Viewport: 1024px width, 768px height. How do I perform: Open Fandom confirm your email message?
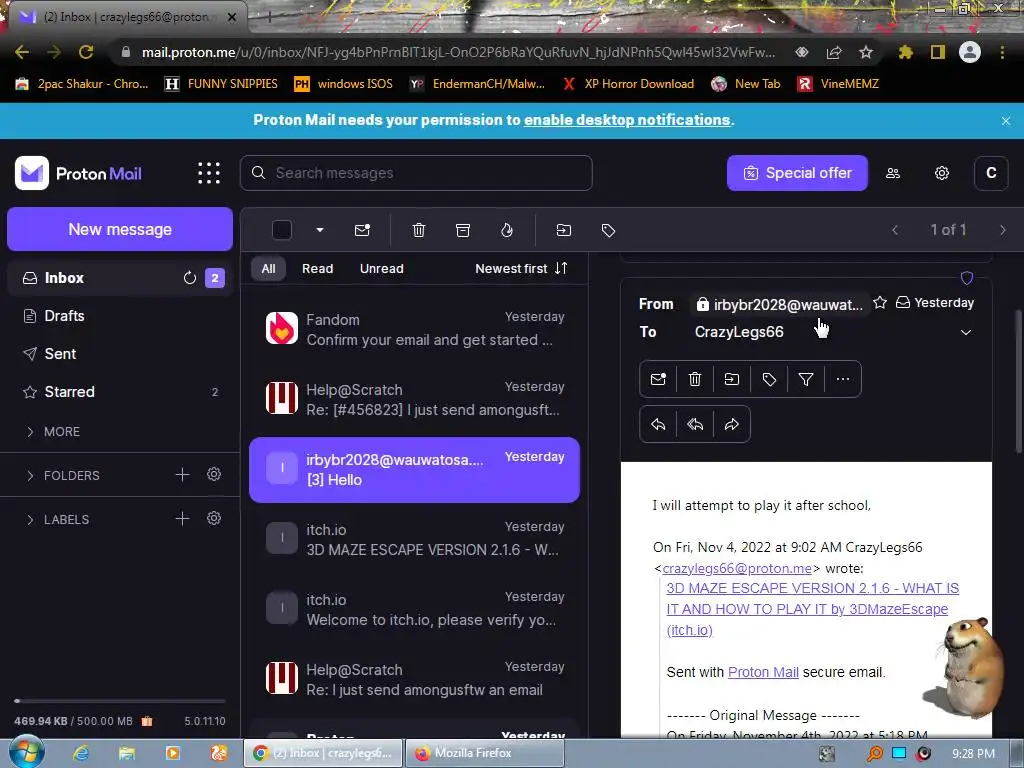point(414,329)
